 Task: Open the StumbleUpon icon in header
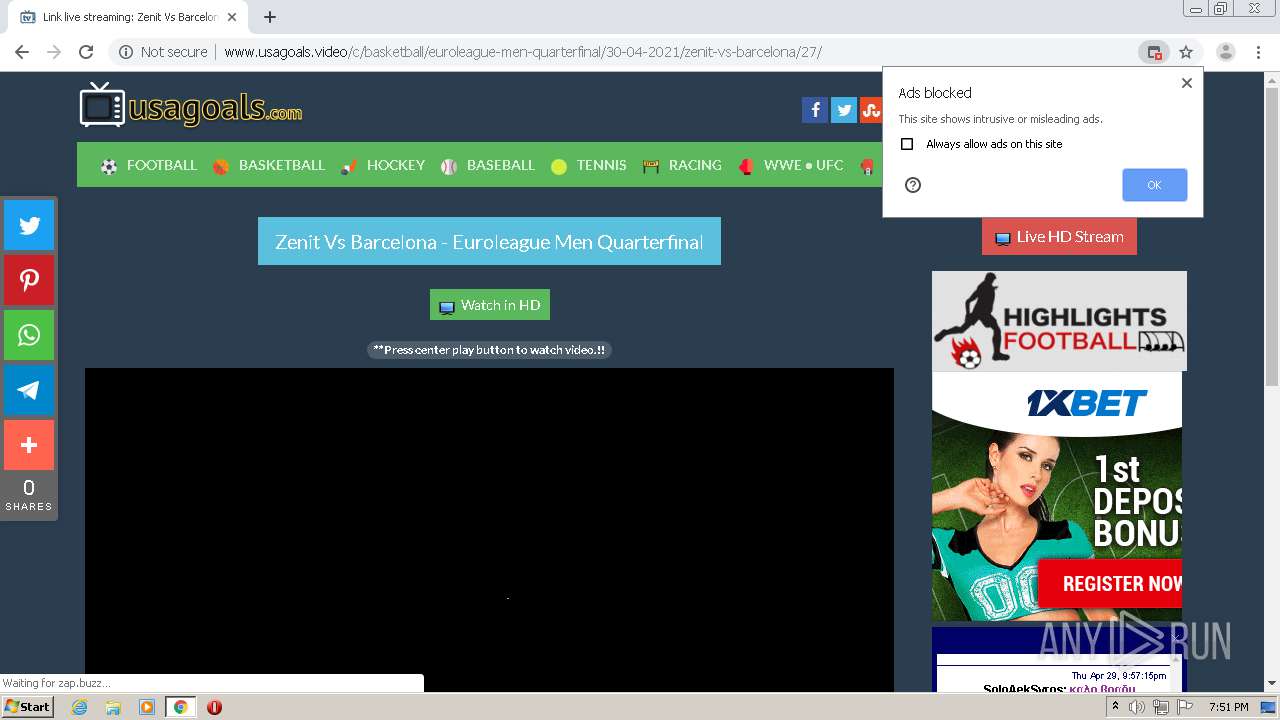coord(871,110)
